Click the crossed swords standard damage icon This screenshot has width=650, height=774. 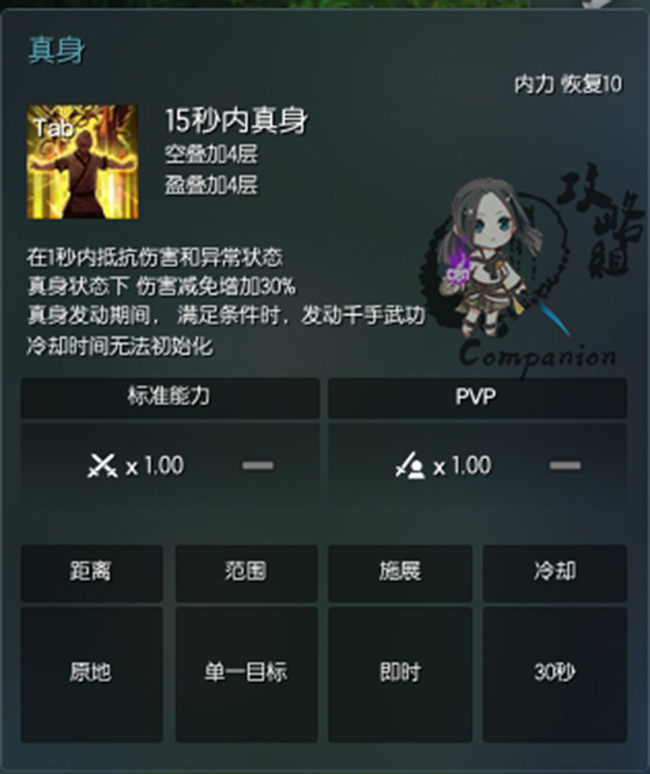102,465
